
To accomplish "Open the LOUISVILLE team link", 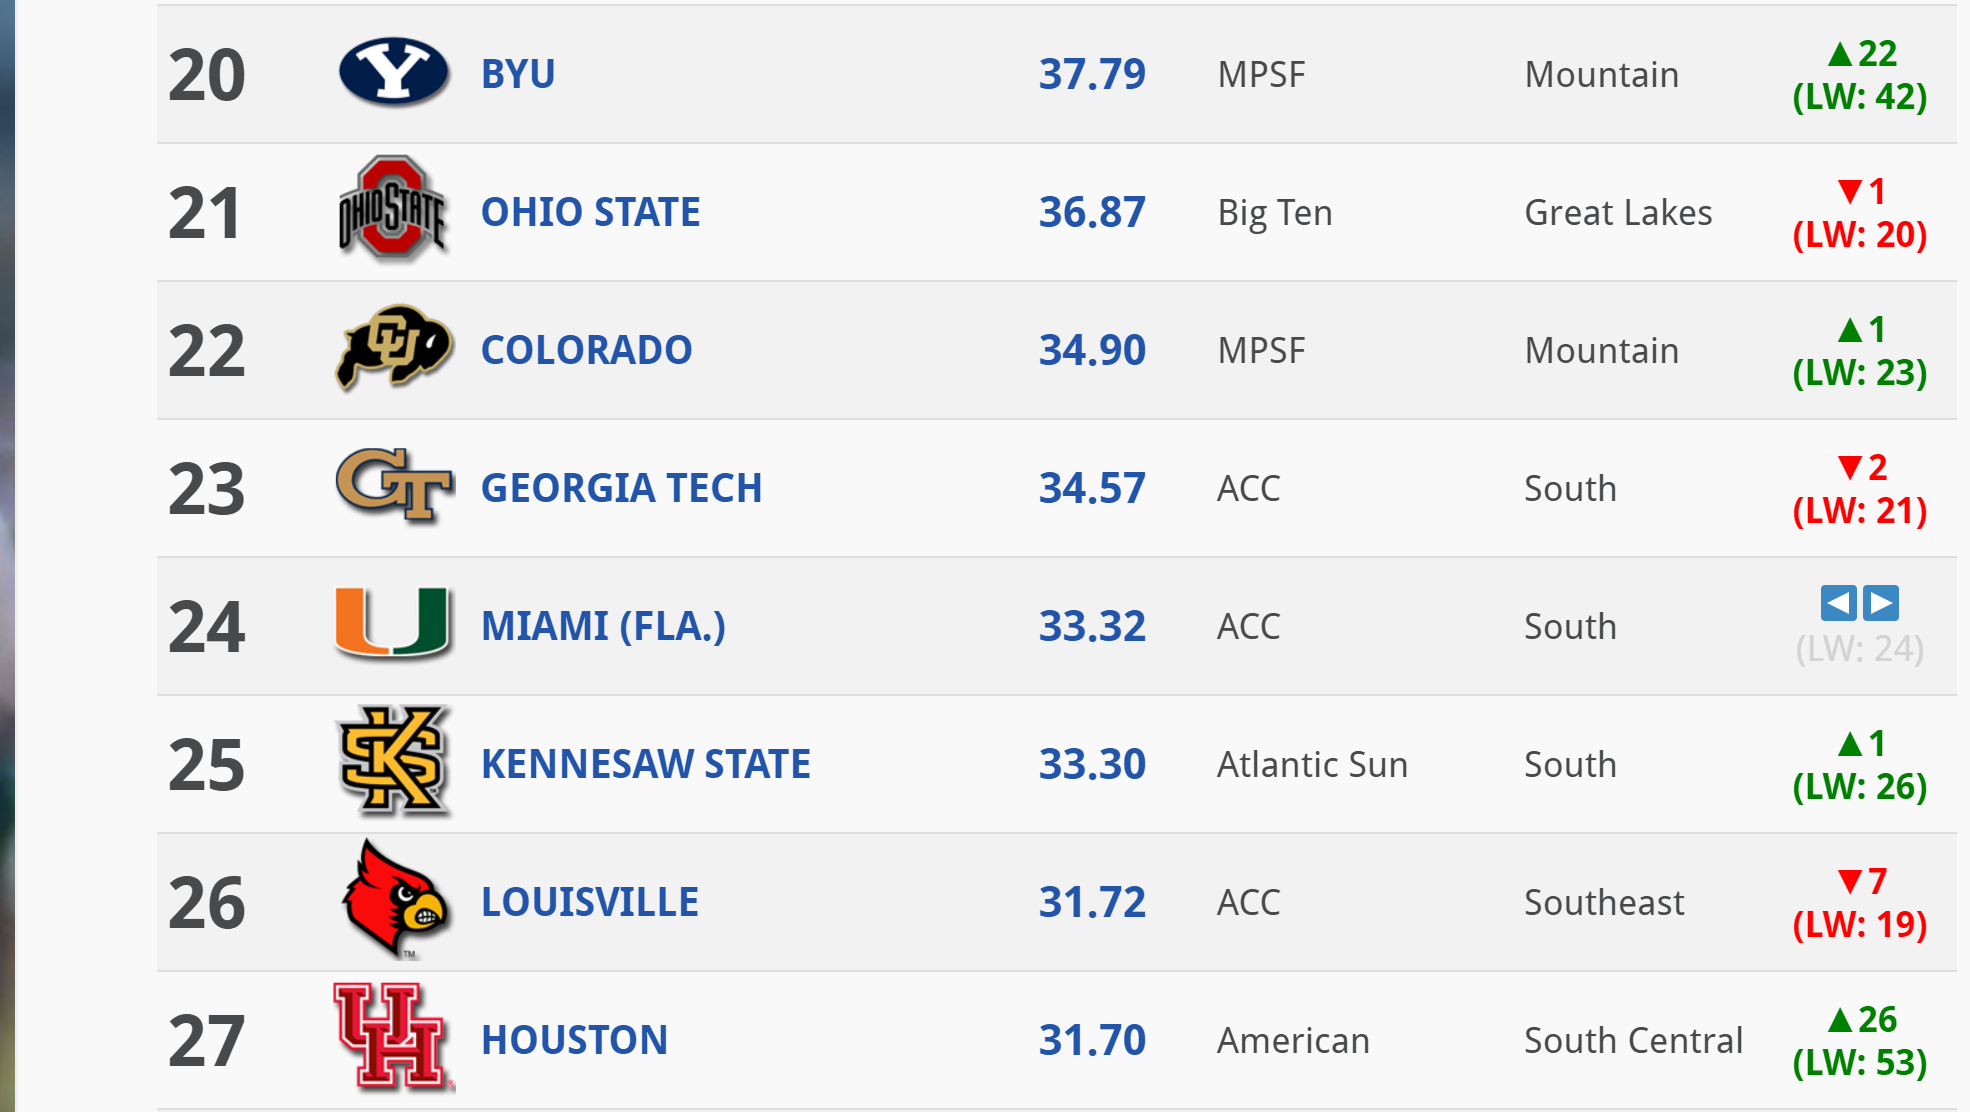I will click(589, 902).
